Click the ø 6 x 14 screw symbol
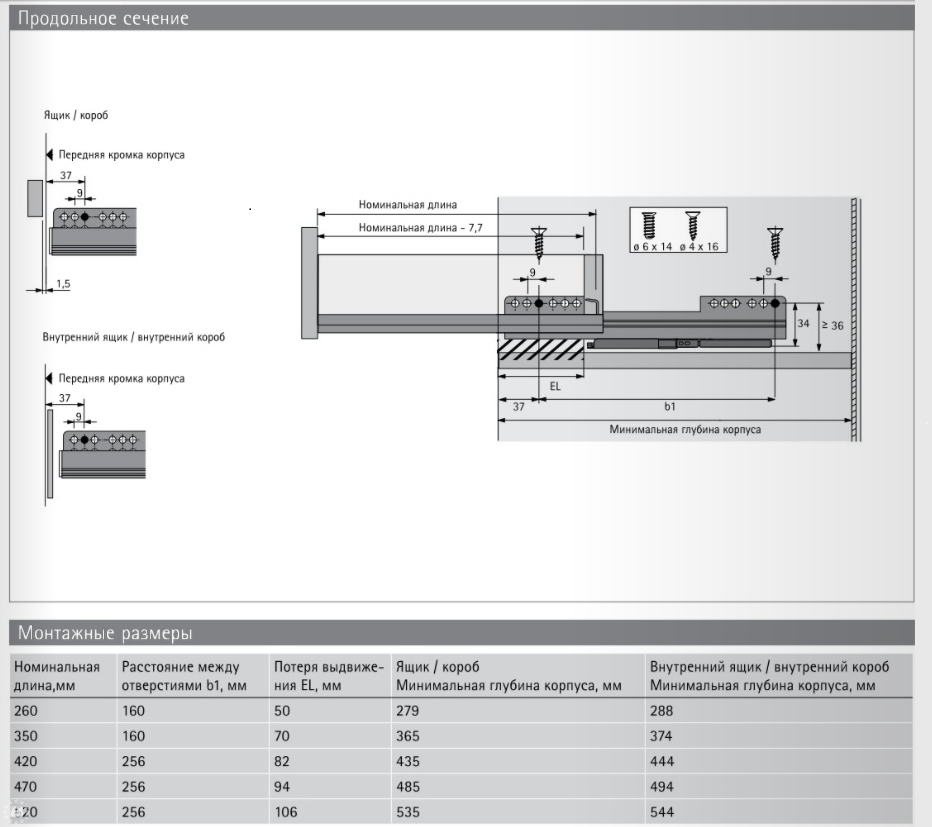Image resolution: width=932 pixels, height=827 pixels. point(650,225)
